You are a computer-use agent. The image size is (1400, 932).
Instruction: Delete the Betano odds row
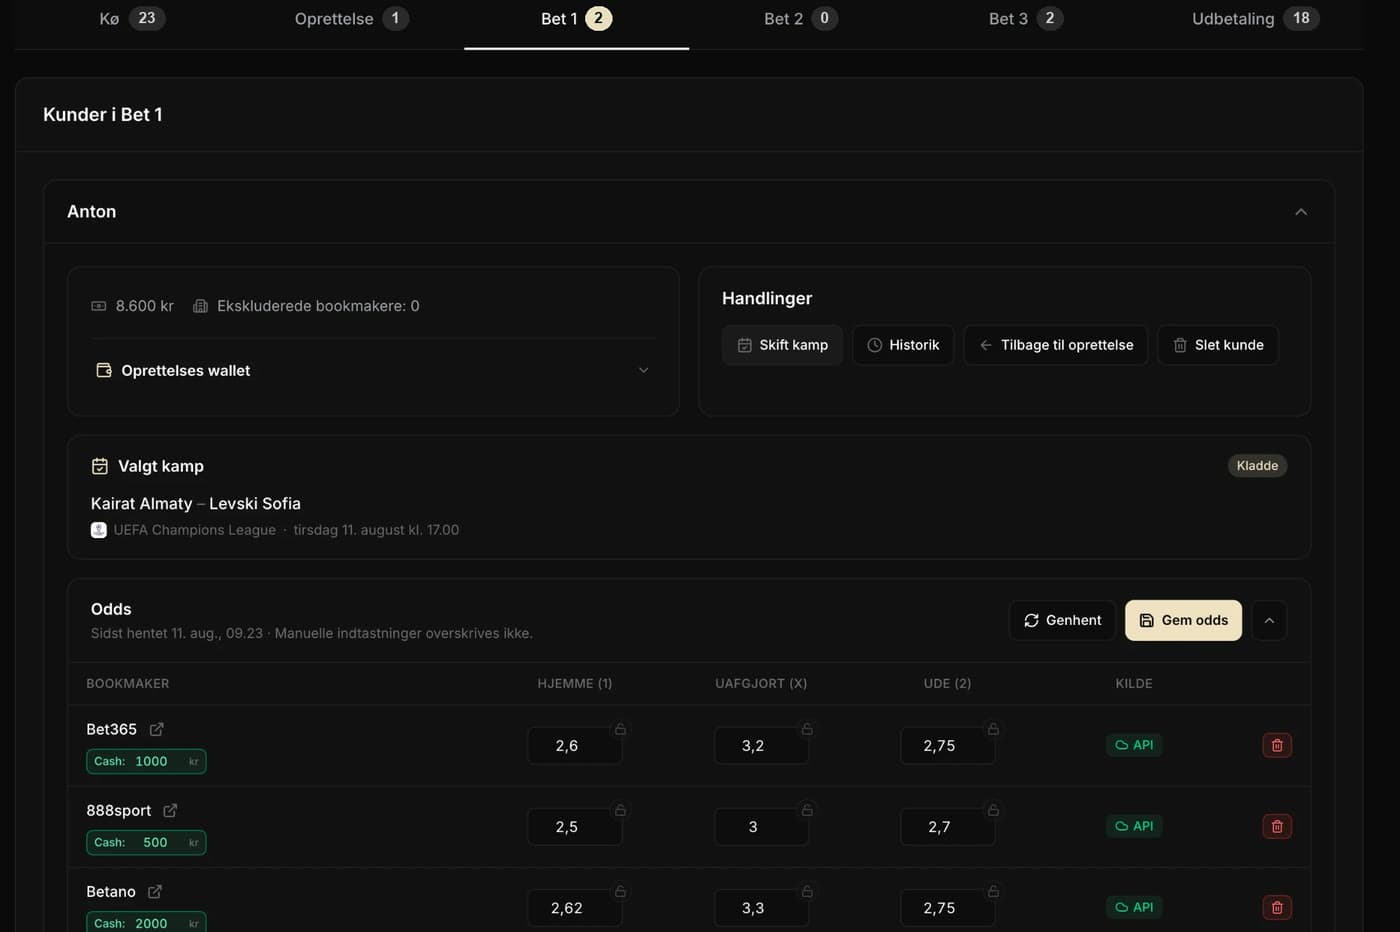pyautogui.click(x=1277, y=907)
